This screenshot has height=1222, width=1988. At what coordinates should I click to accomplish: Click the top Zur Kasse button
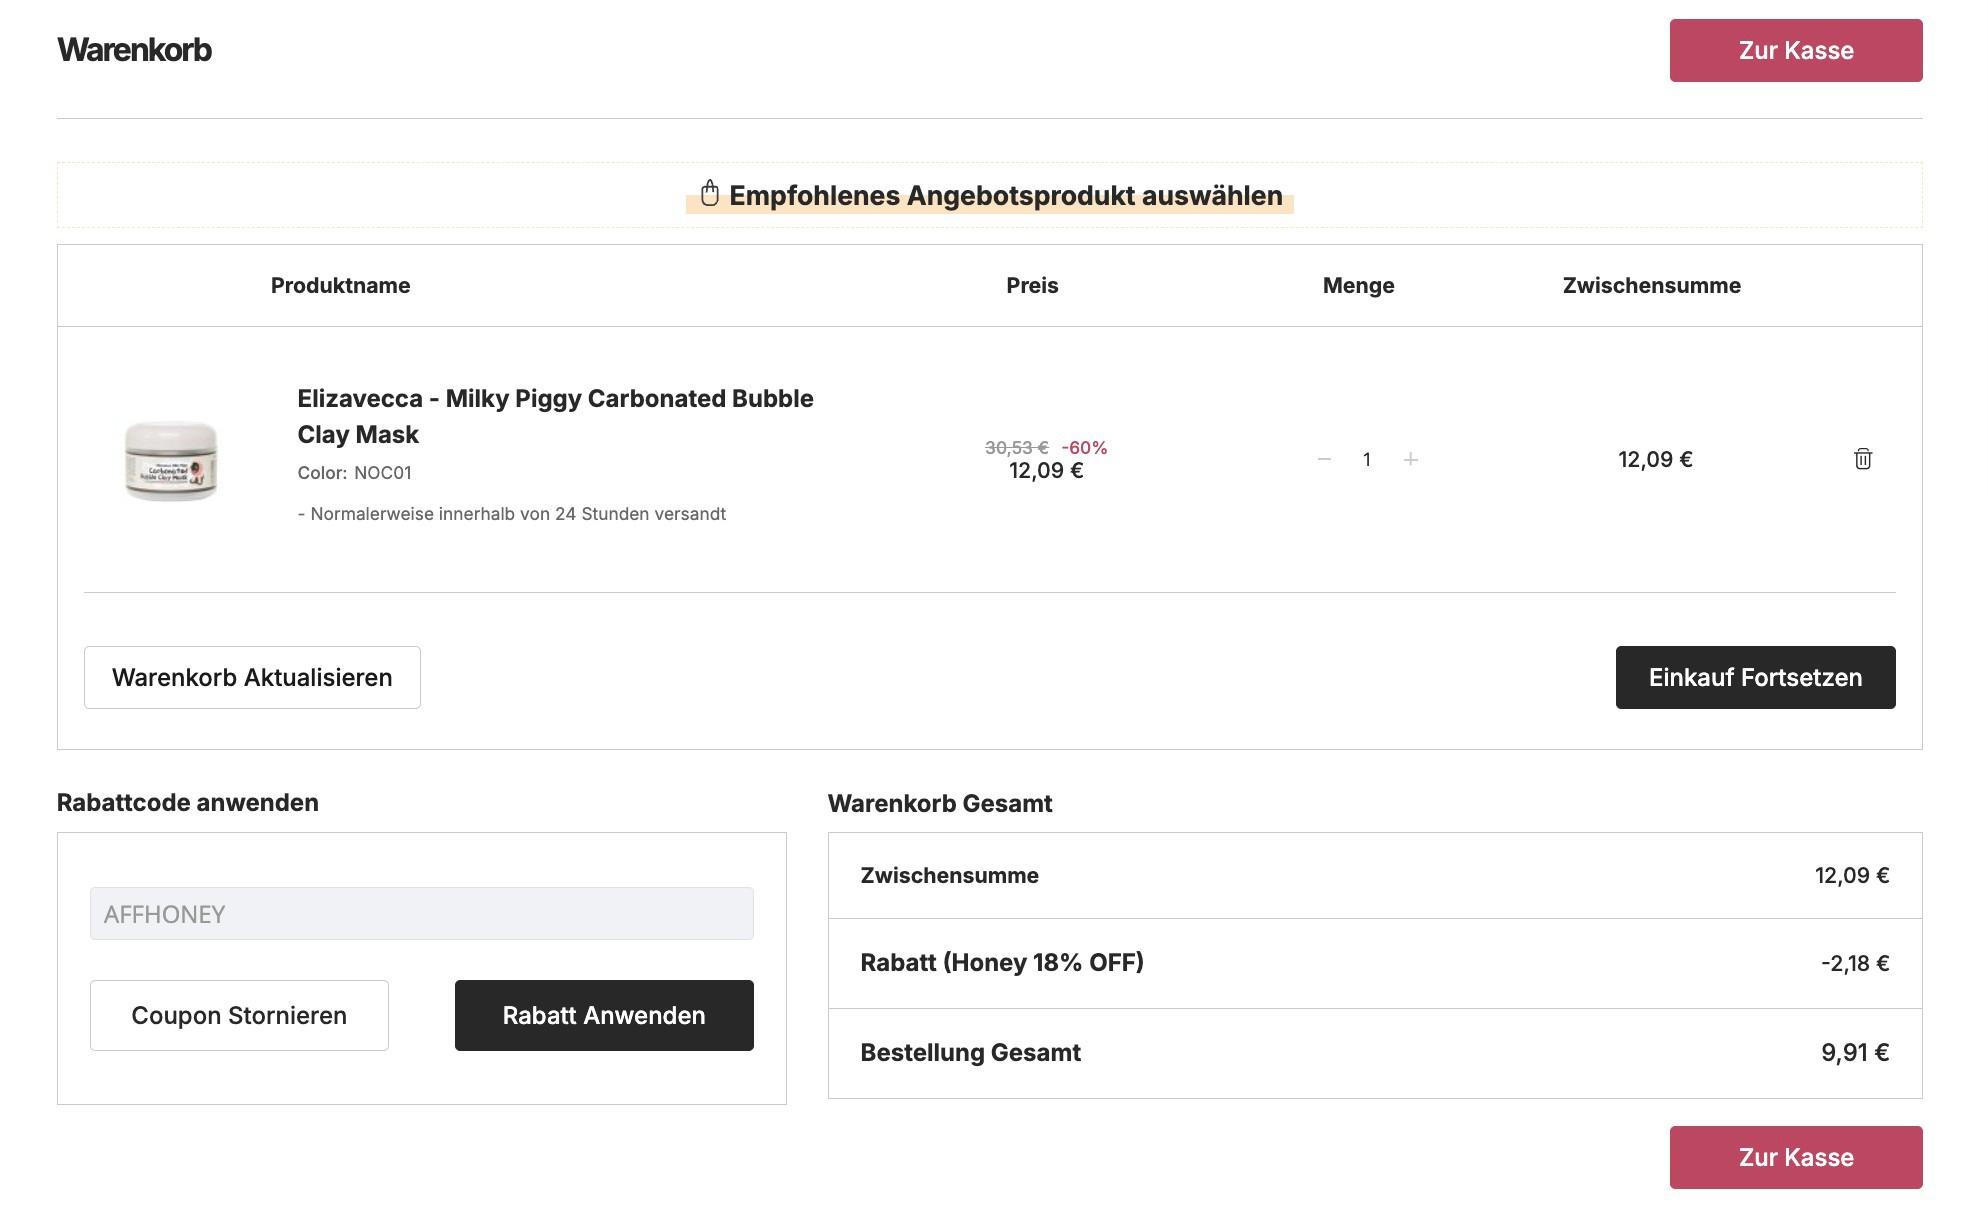coord(1795,50)
